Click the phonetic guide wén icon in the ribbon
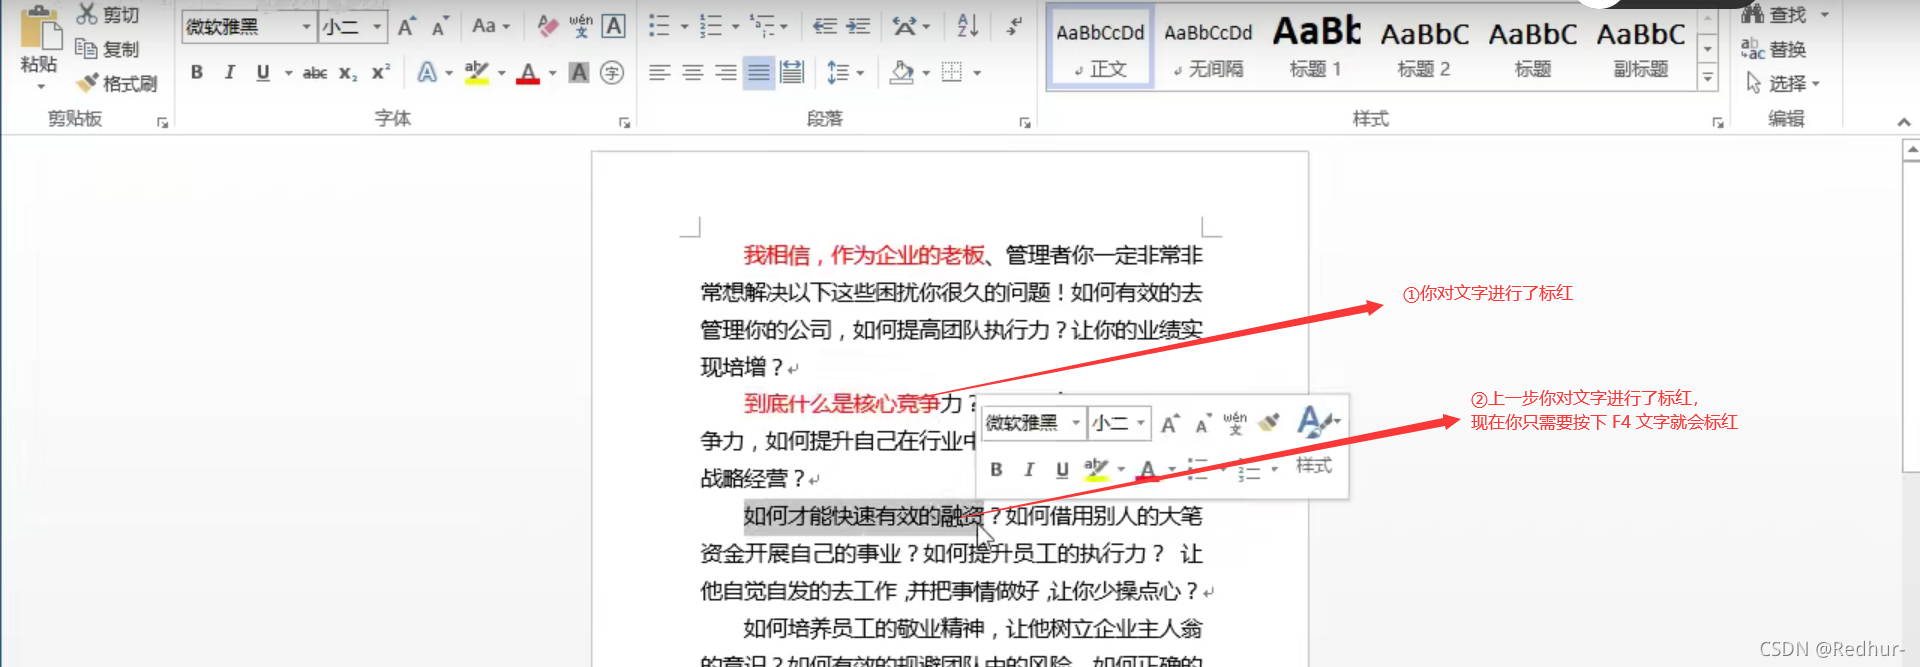Viewport: 1920px width, 667px height. [581, 26]
